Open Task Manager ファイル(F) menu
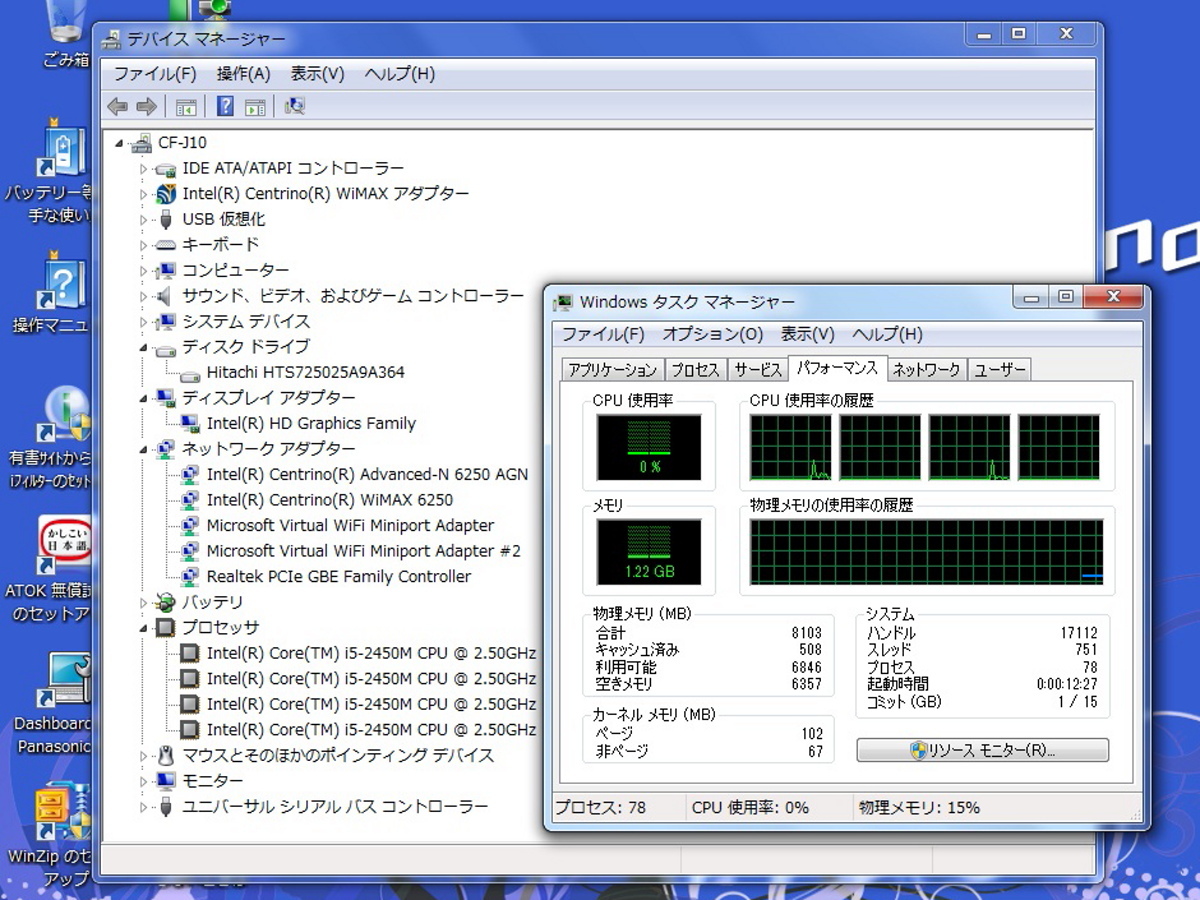This screenshot has width=1200, height=900. 603,334
